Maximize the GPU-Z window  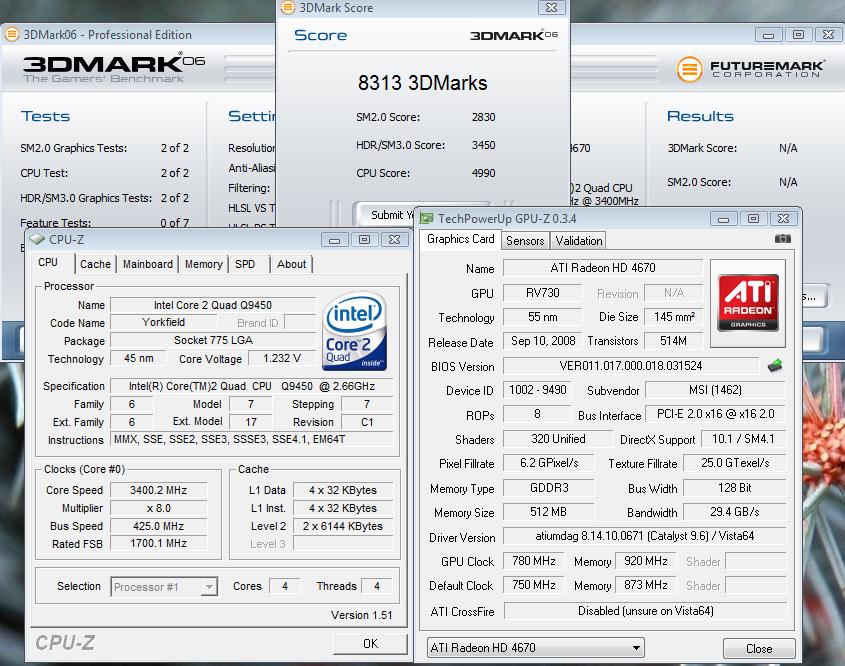753,219
